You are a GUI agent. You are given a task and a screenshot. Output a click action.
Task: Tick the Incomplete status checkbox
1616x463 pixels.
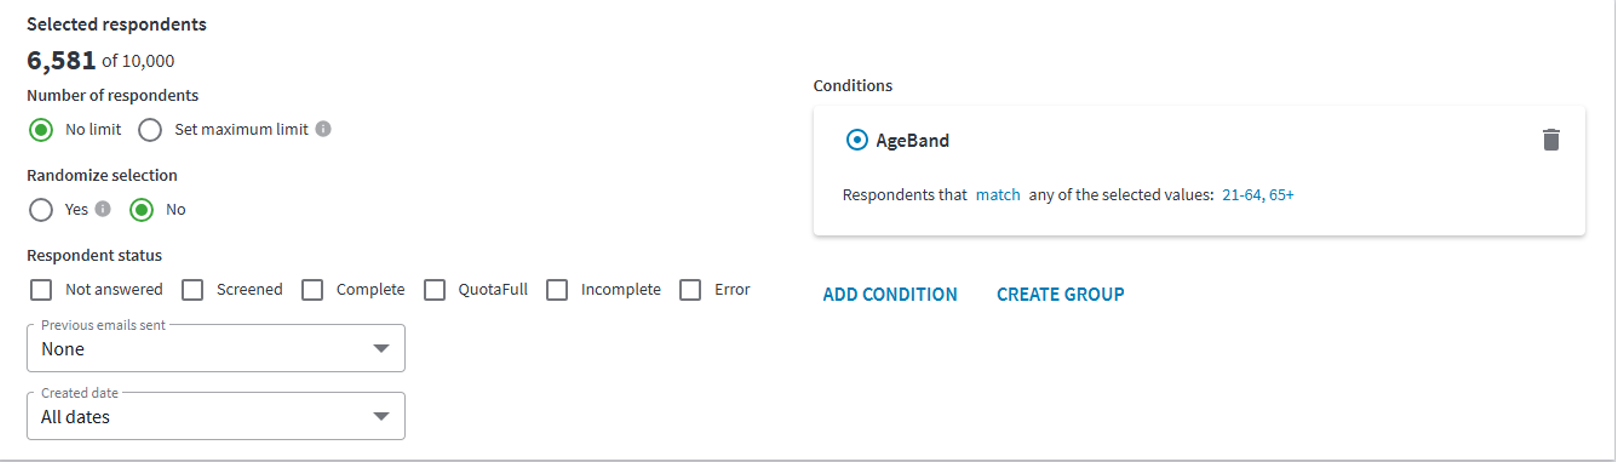point(557,290)
